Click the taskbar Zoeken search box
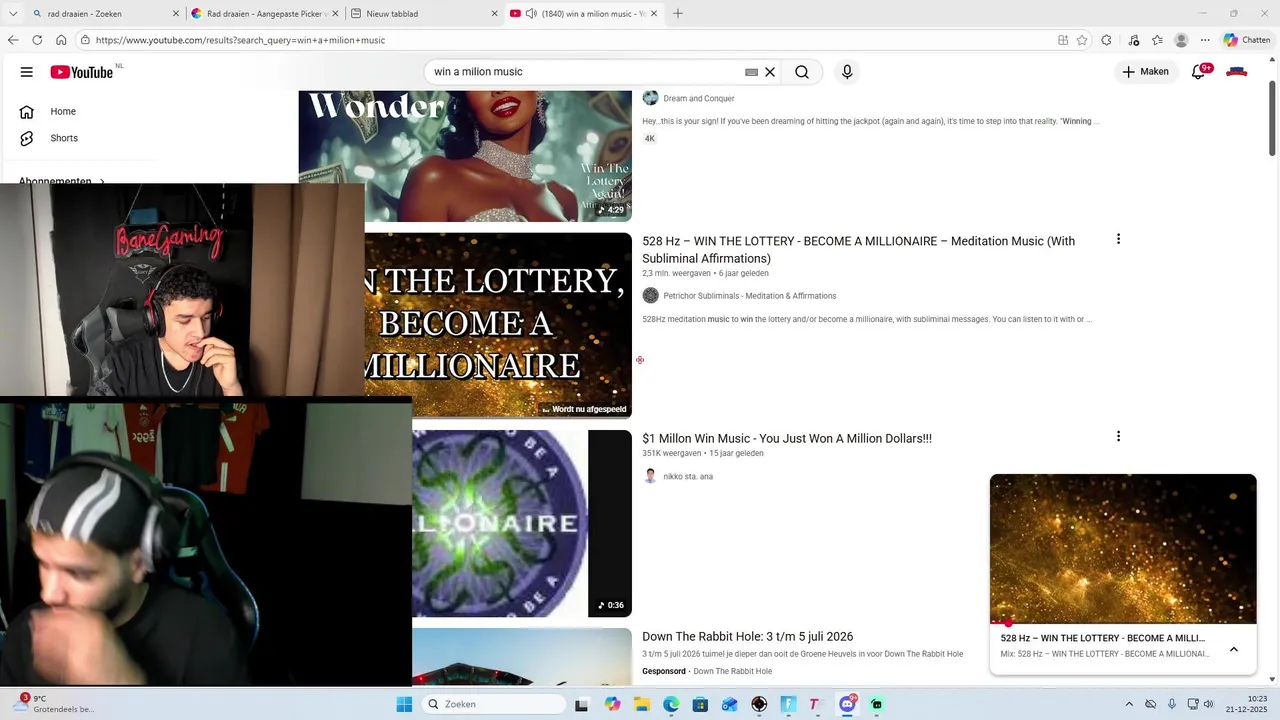 (x=494, y=704)
